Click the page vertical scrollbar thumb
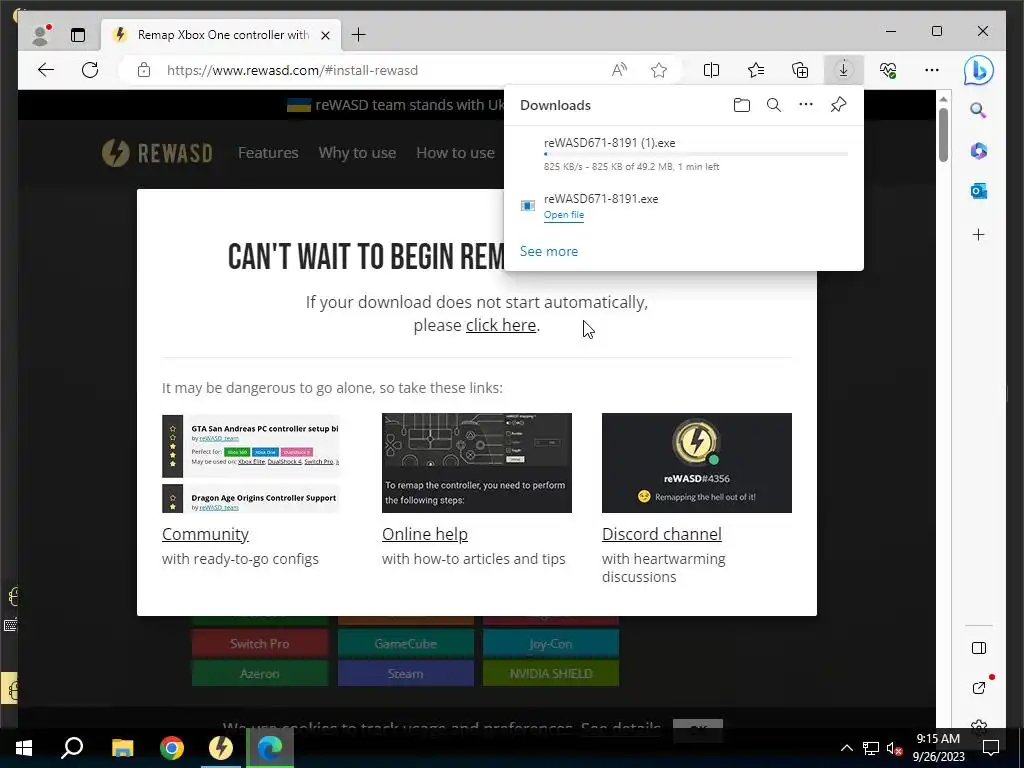 click(x=943, y=135)
